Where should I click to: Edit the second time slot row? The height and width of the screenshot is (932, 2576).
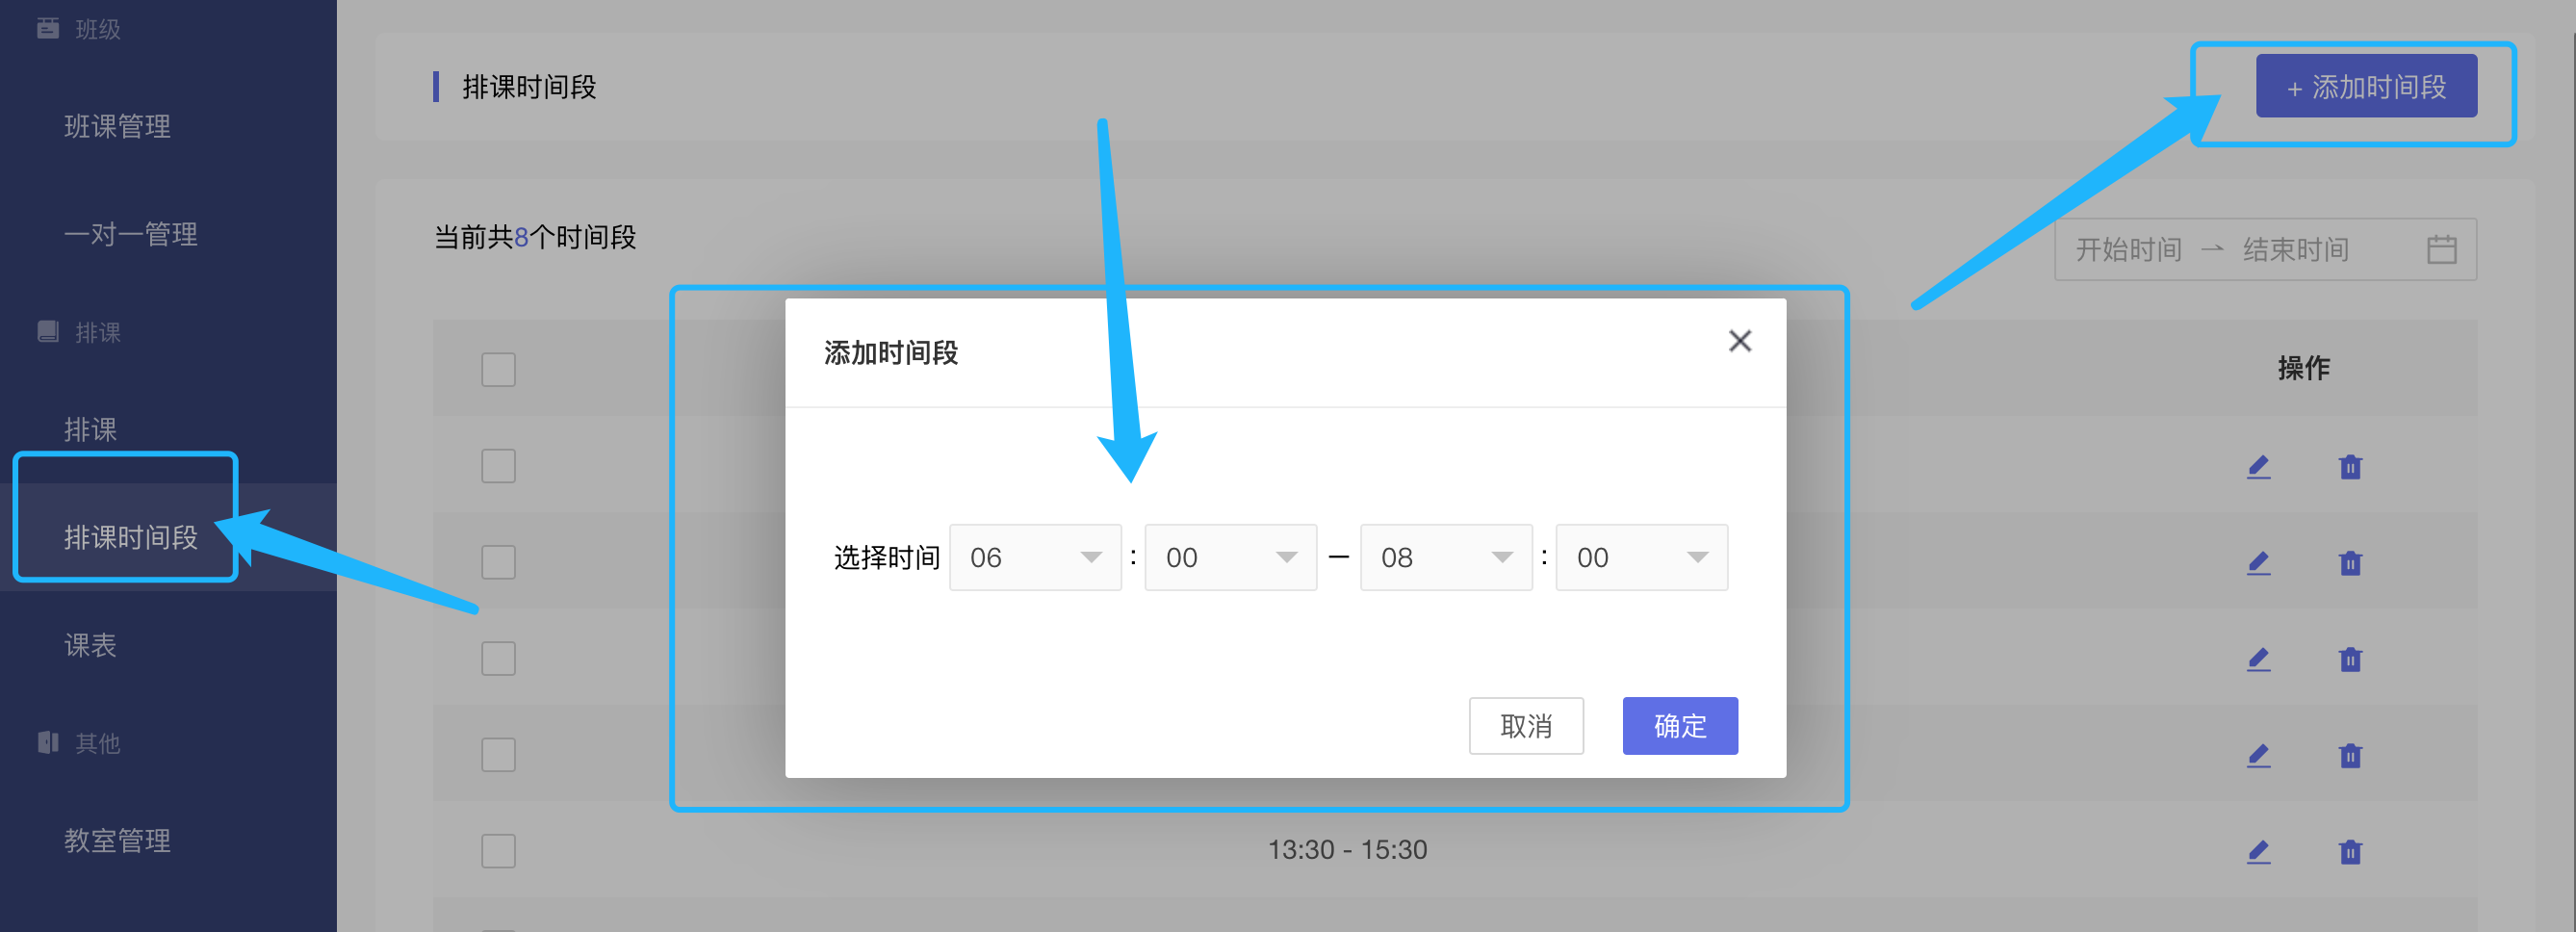tap(2258, 563)
